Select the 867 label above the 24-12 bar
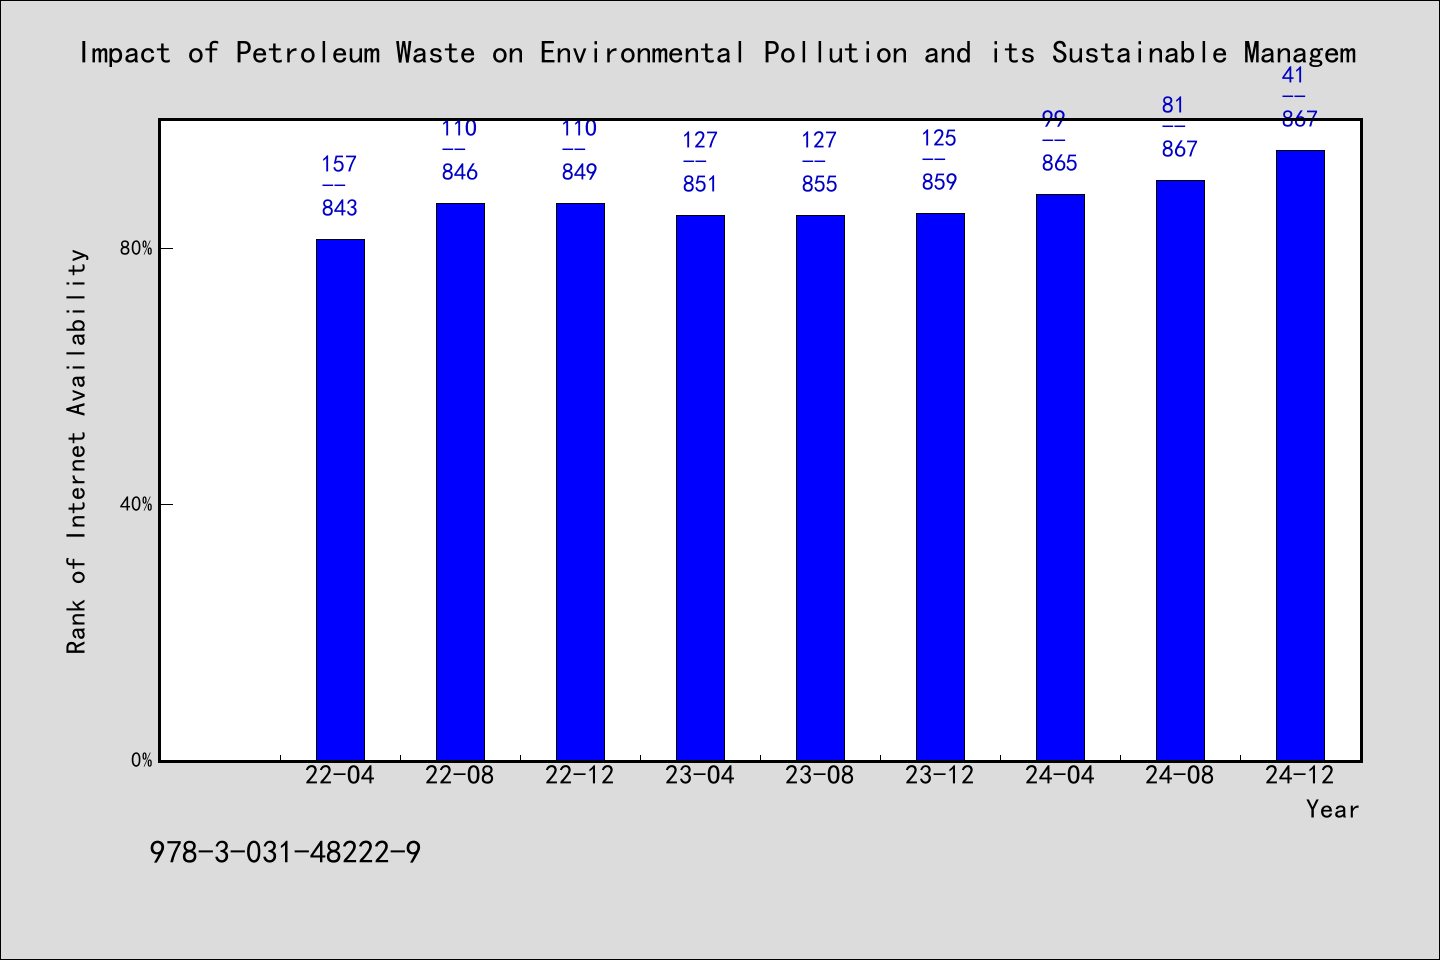The width and height of the screenshot is (1440, 960). tap(1299, 119)
